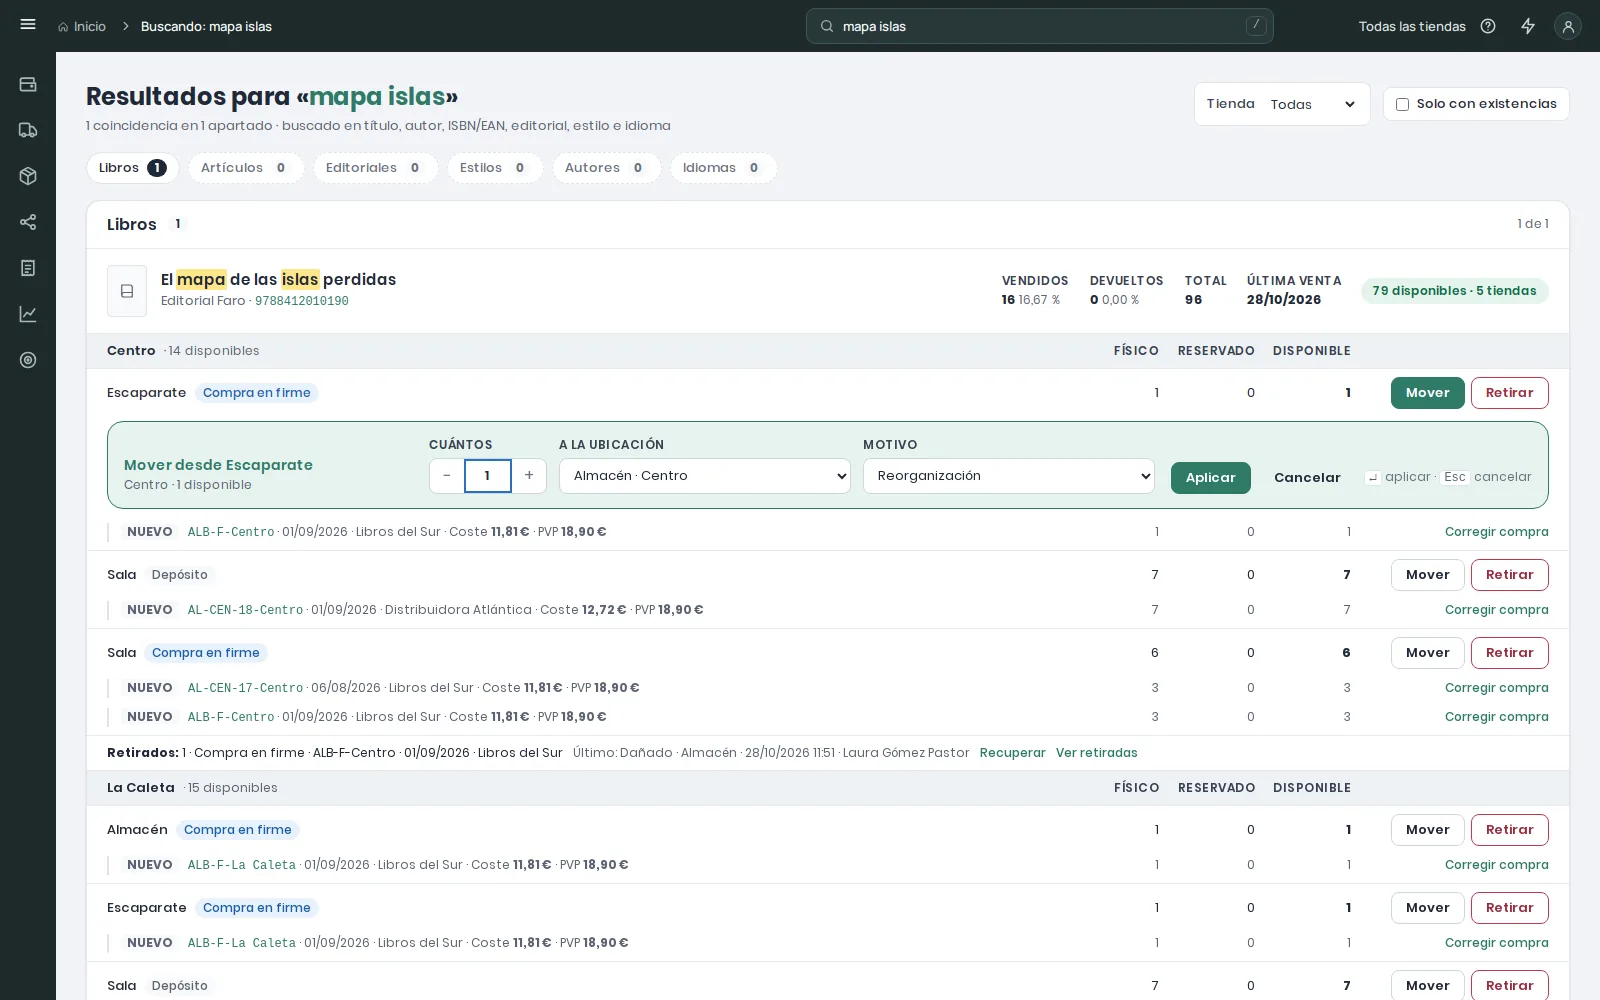Go to Inicio home breadcrumb
Screen dimensions: 1600x1000
(x=82, y=27)
